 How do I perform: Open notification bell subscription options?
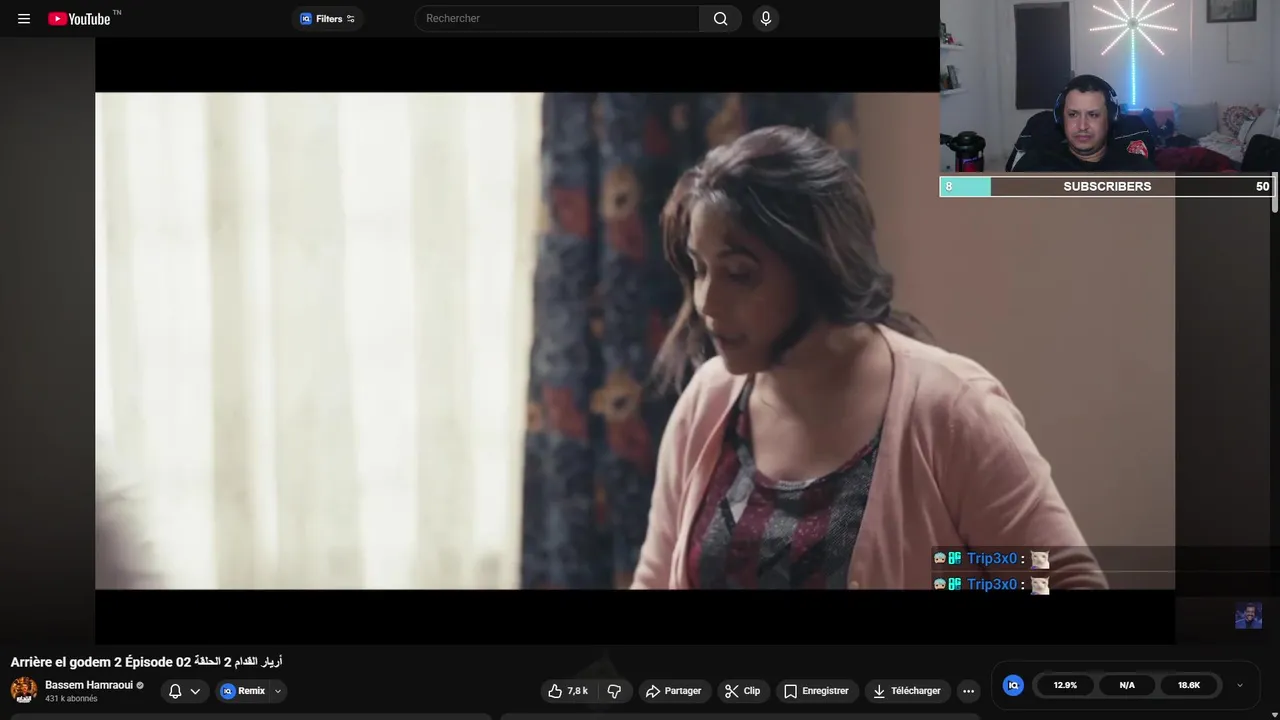point(185,691)
